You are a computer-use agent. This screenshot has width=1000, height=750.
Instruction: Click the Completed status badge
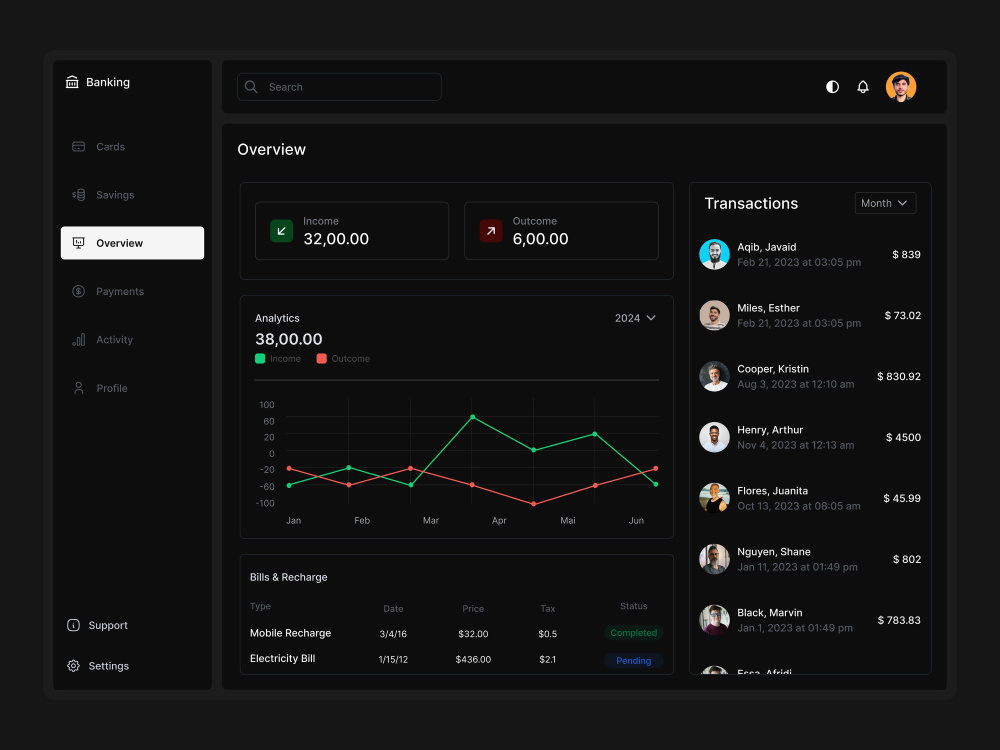633,633
